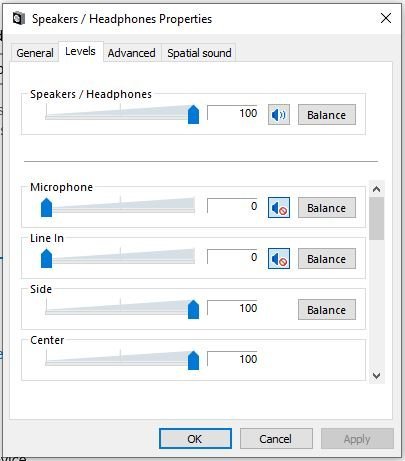Click the Side volume value field
Viewport: 405px width, 461px height.
tap(233, 308)
